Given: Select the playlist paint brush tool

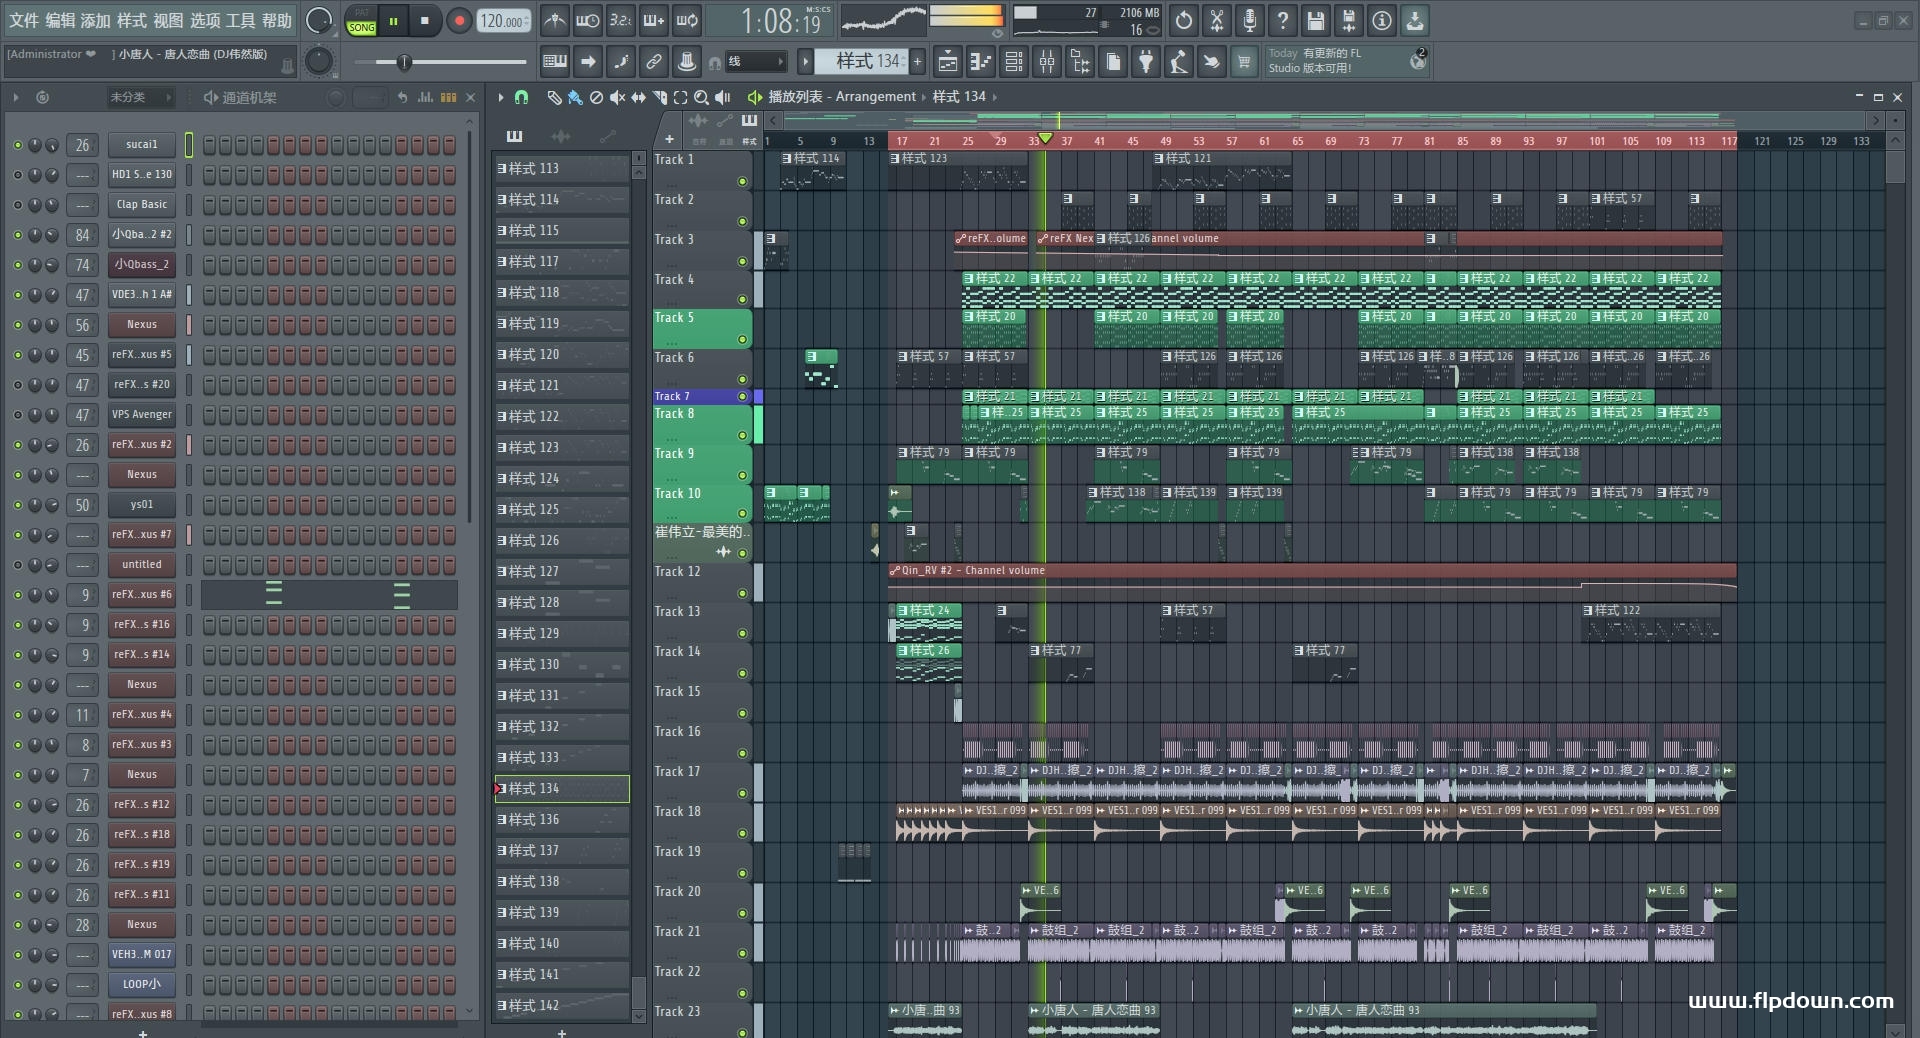Looking at the screenshot, I should point(575,97).
